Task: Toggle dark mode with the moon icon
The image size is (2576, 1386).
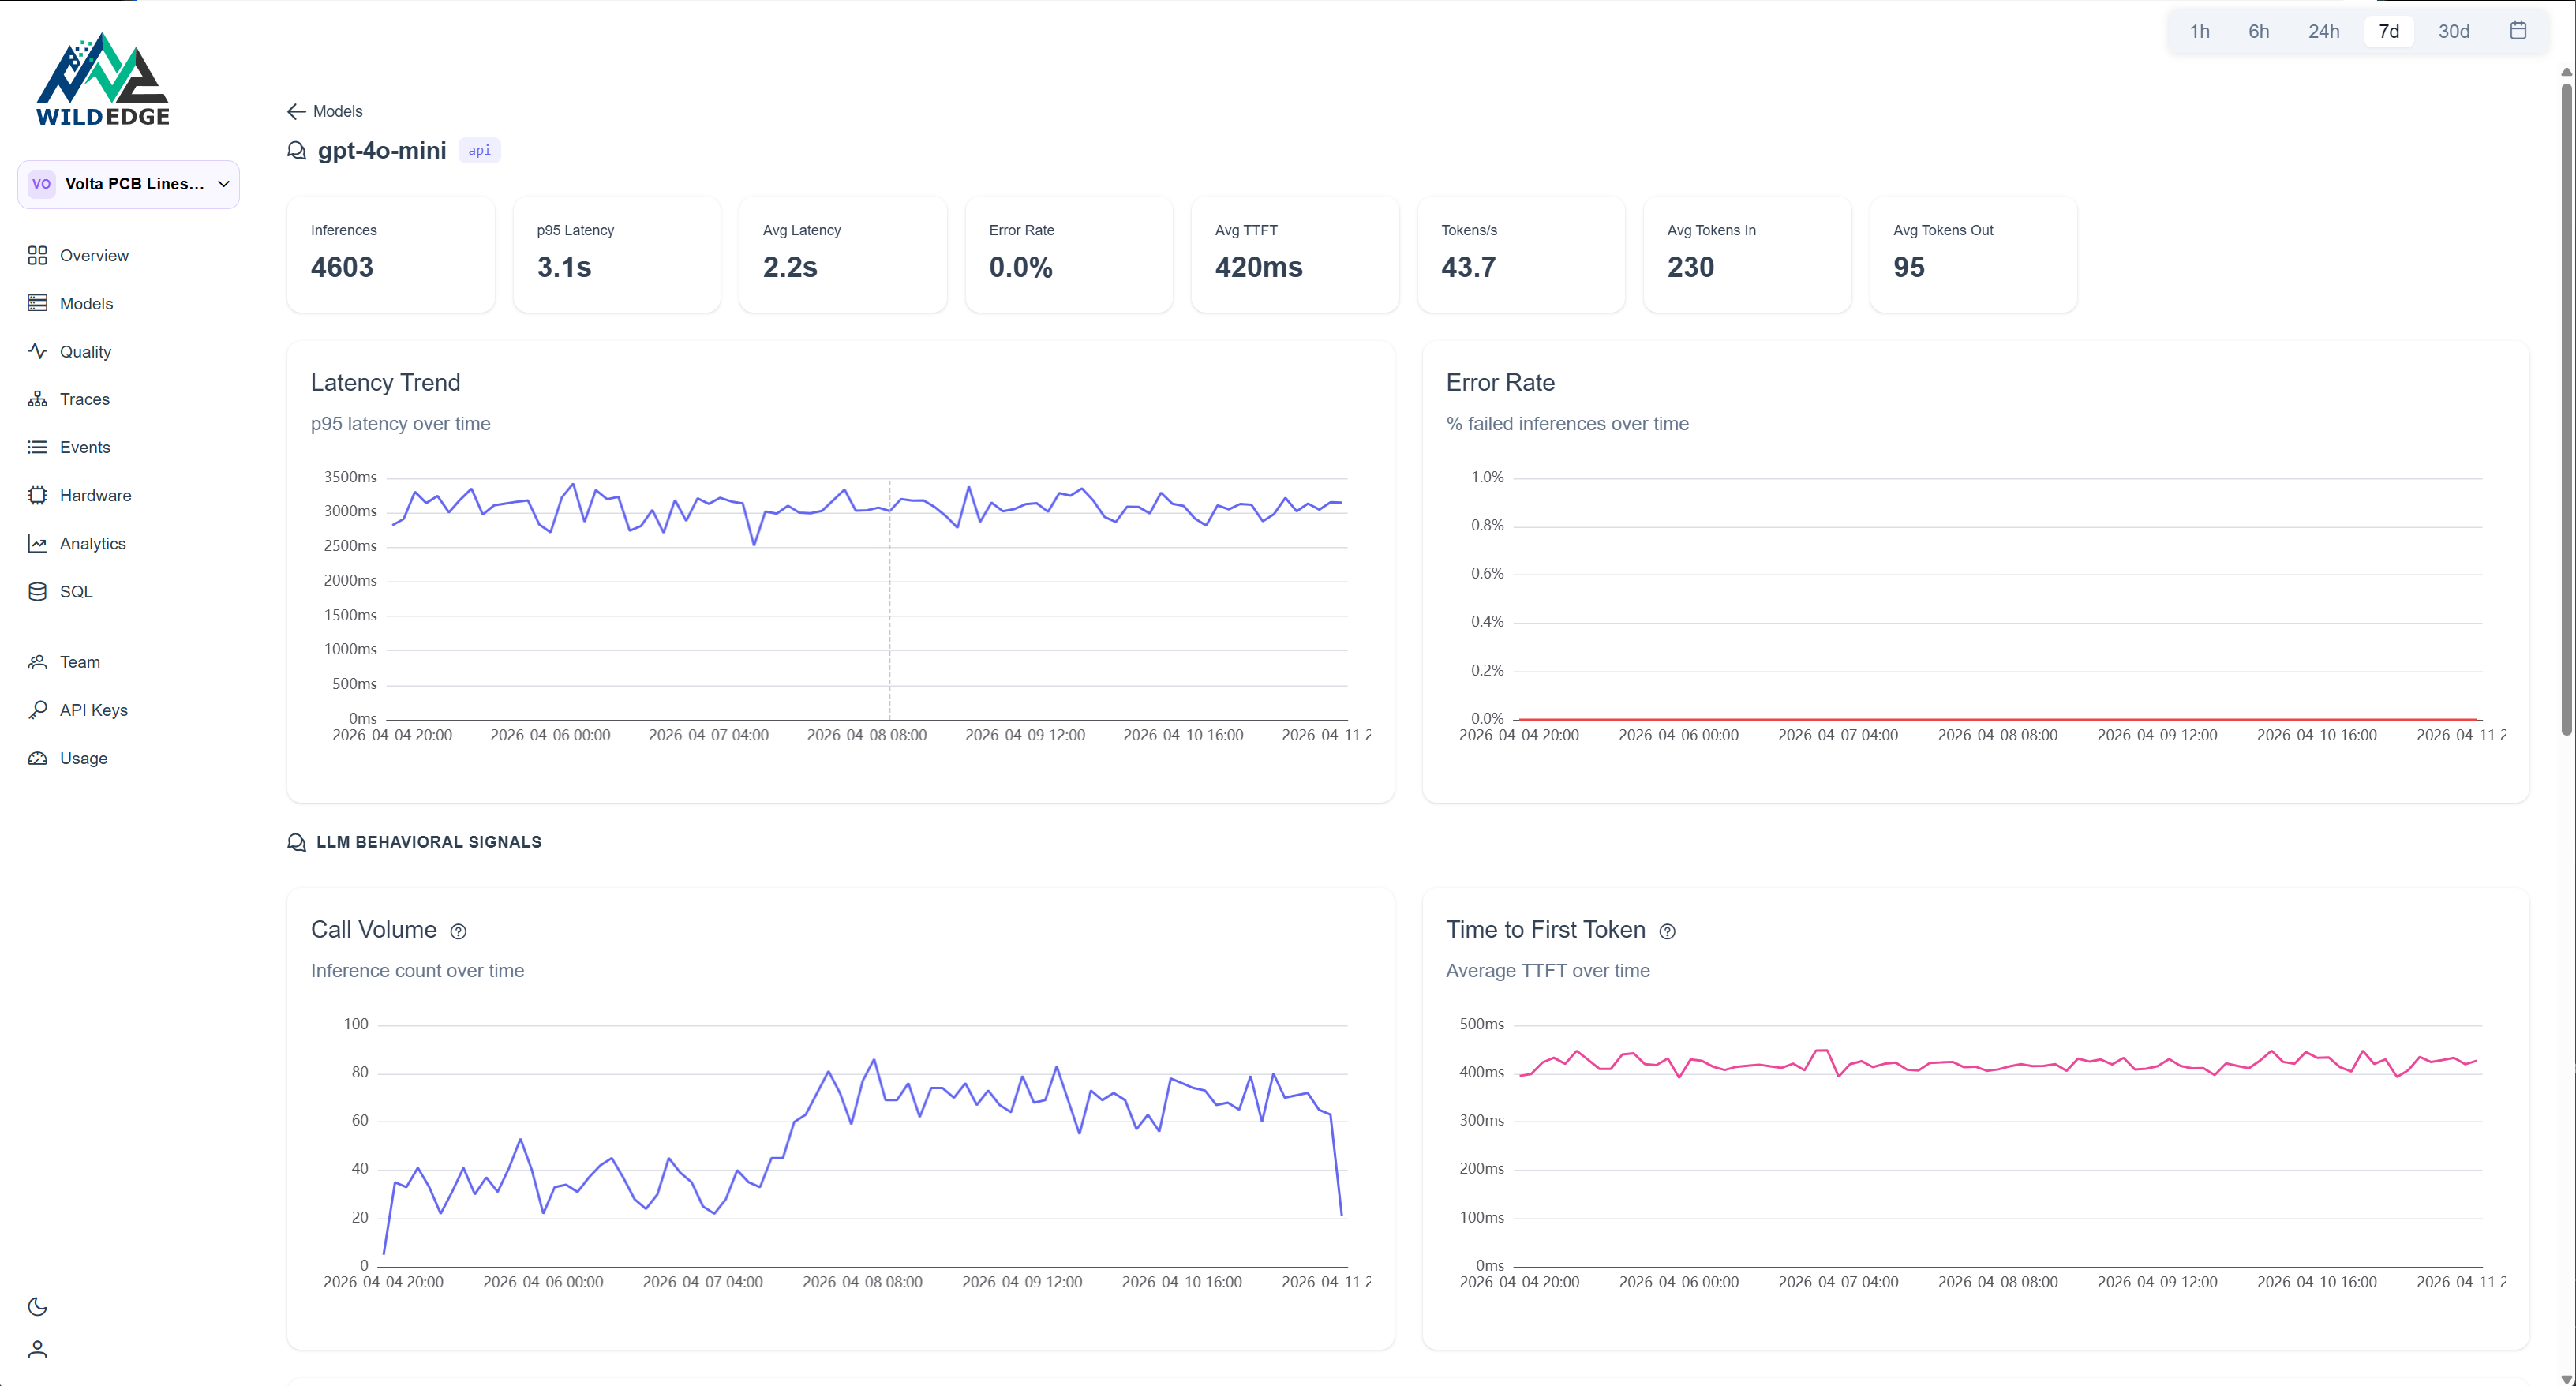Action: pos(37,1306)
